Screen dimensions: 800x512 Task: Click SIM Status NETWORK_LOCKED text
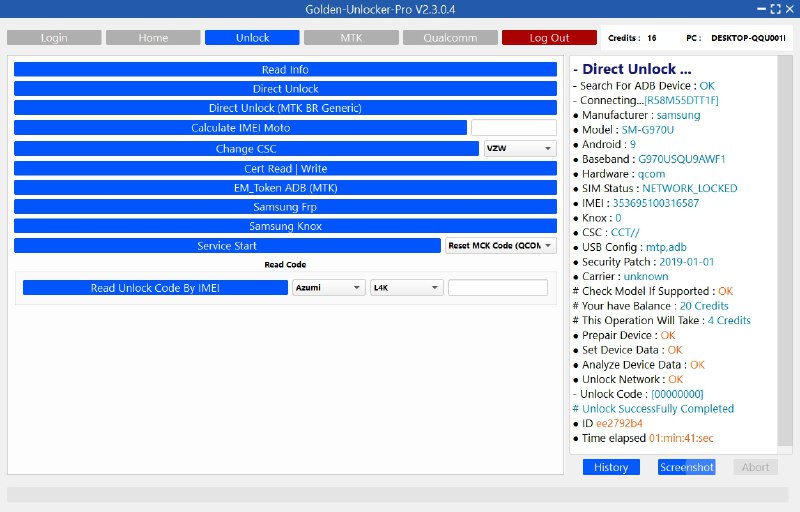(x=689, y=188)
